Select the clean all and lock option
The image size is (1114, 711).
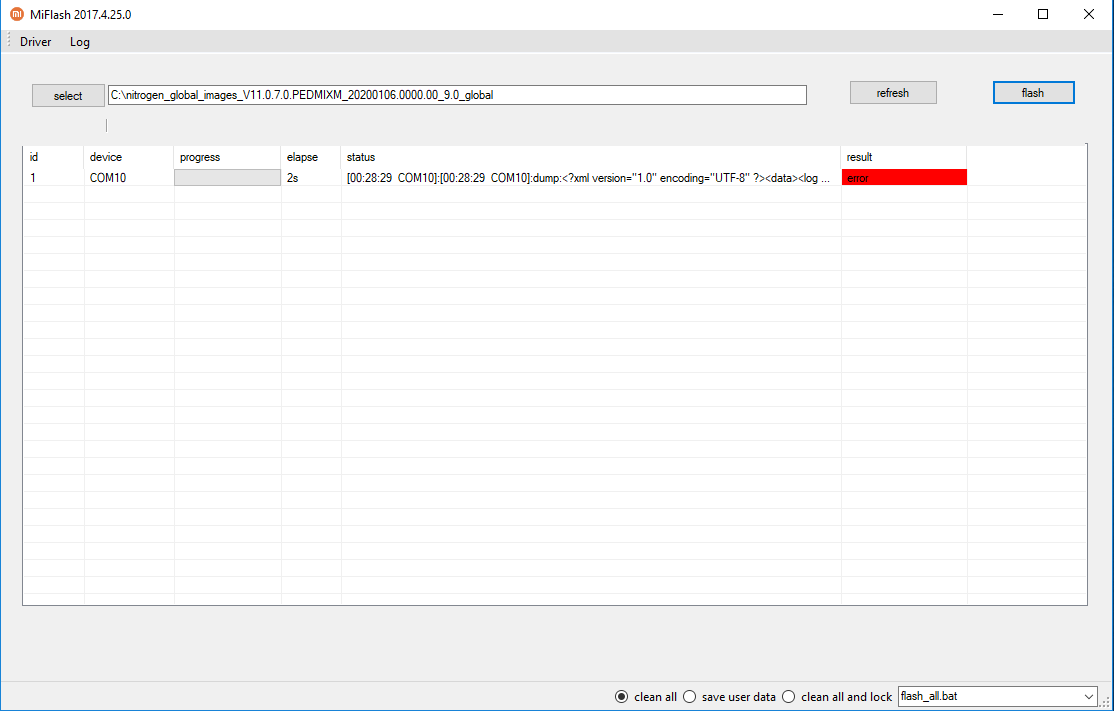tap(837, 697)
